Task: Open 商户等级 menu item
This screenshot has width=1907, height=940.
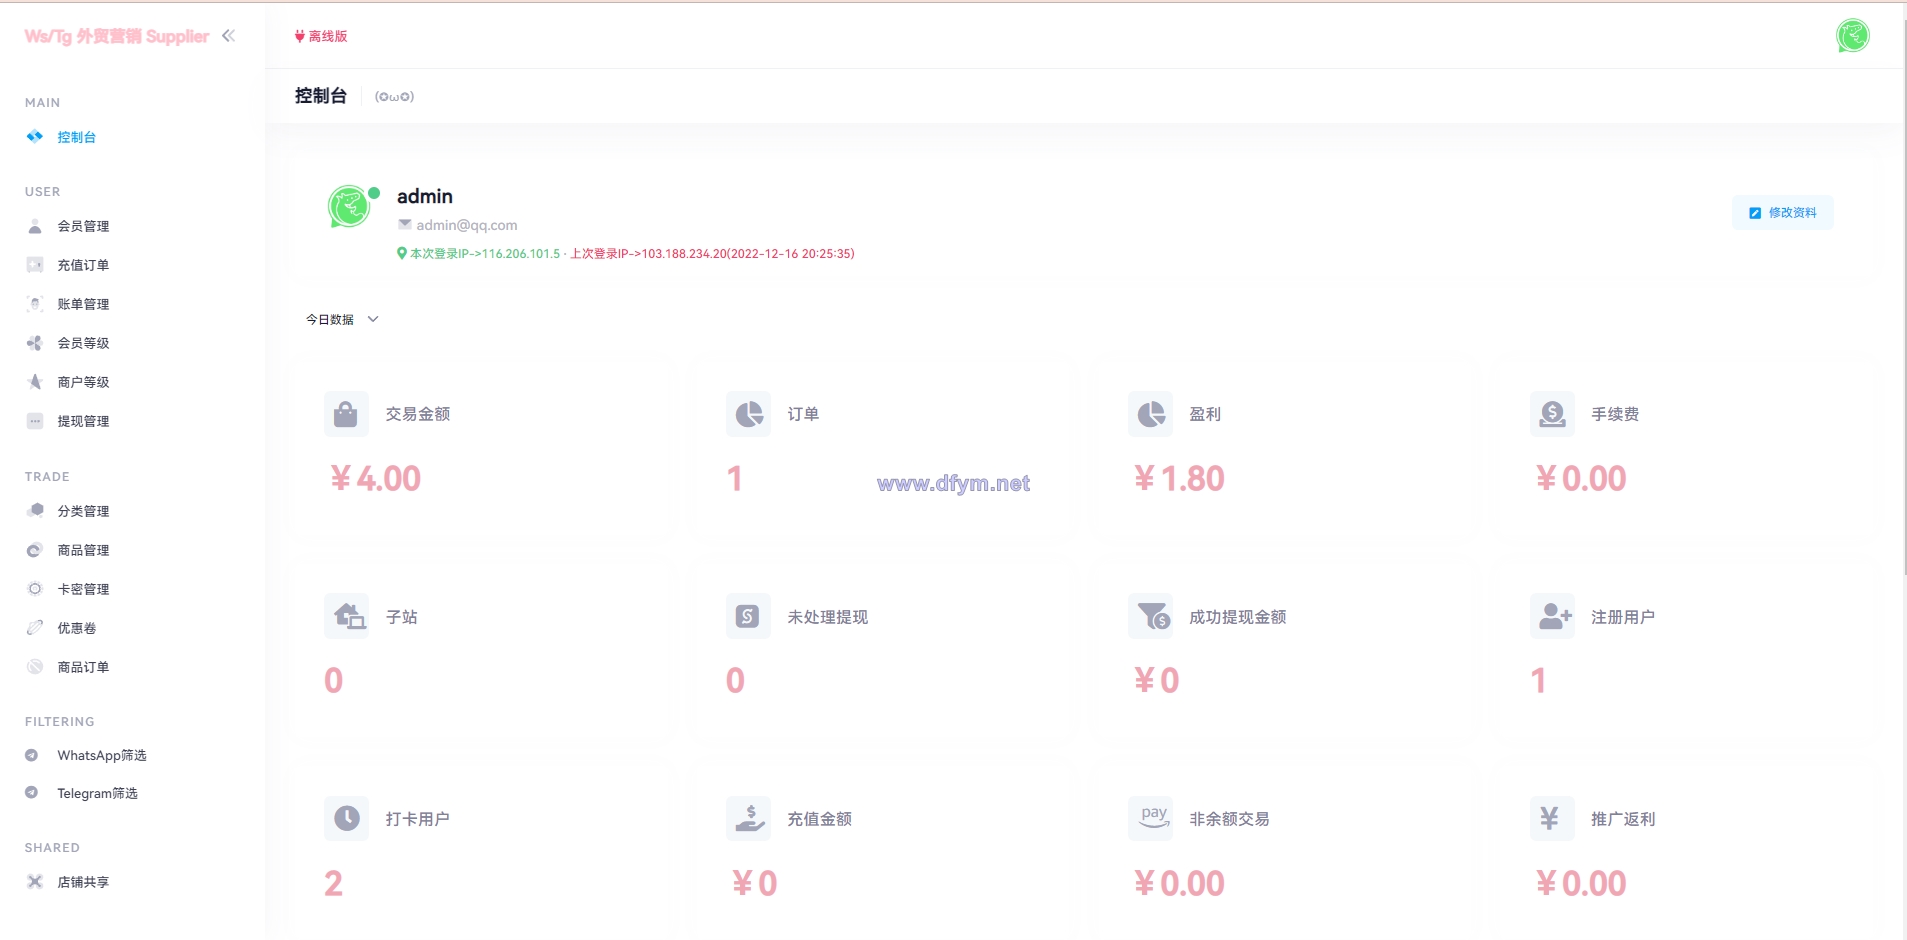Action: point(83,382)
